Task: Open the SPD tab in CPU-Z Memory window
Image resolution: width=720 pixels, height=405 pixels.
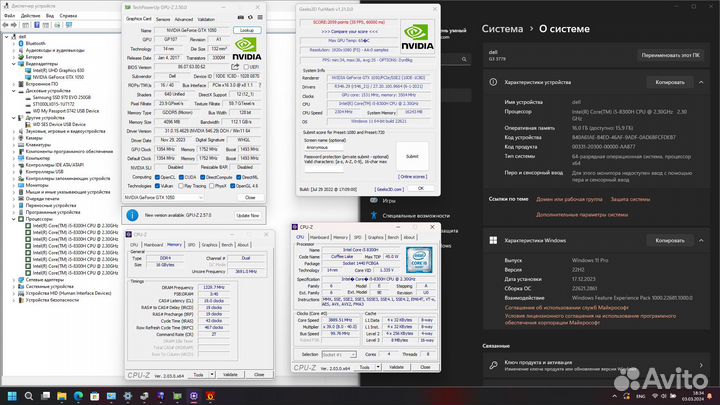Action: click(x=191, y=245)
